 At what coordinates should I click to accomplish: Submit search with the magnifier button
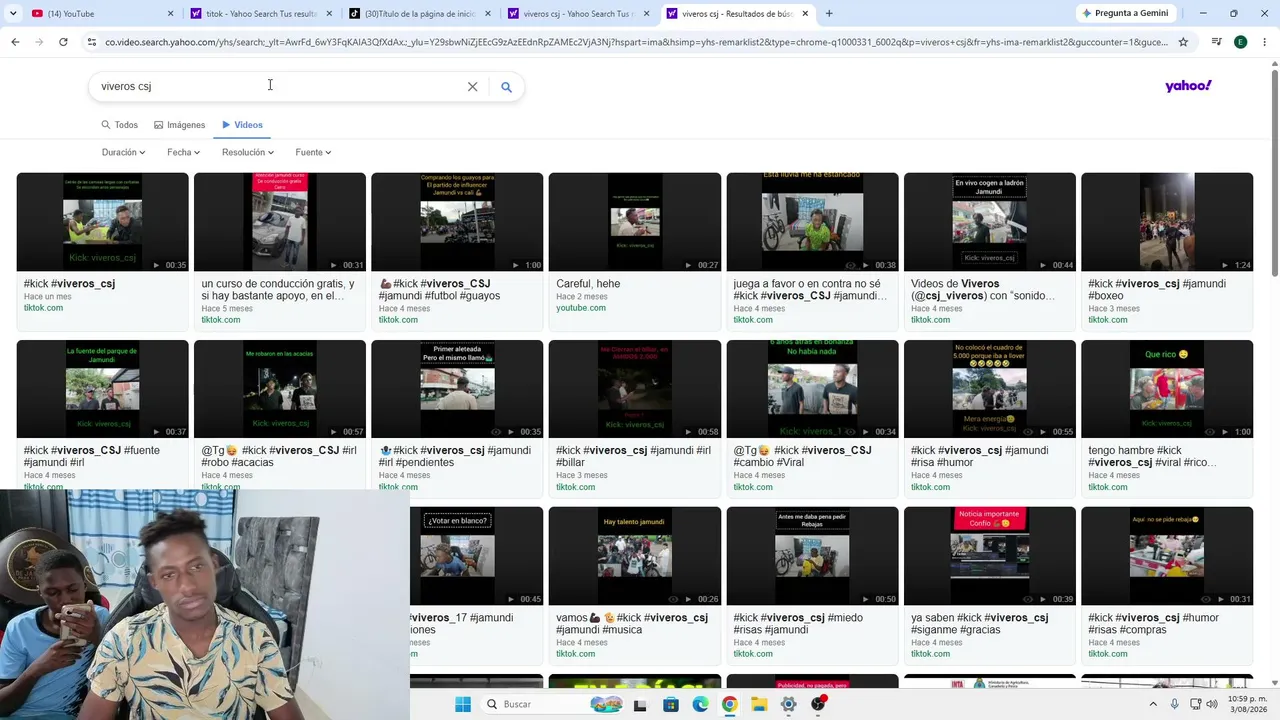click(506, 87)
